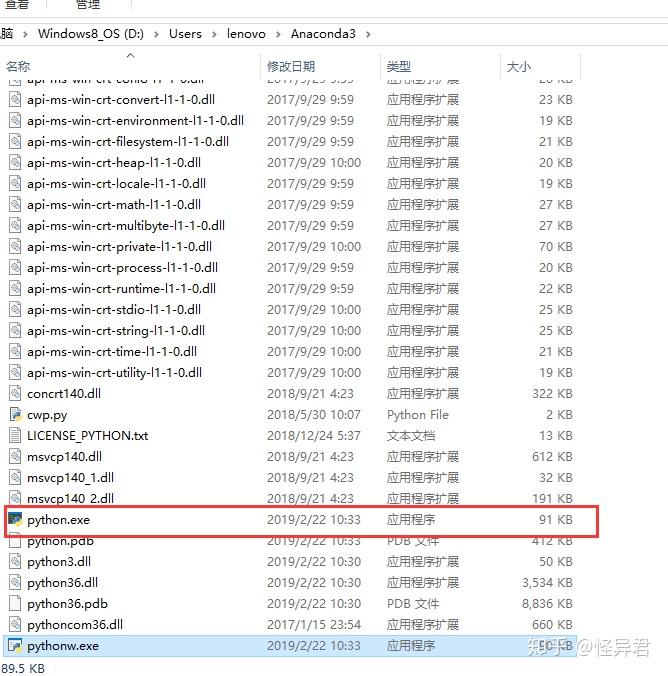668x676 pixels.
Task: Click the icon of api-ms-win-crt-stdio-l1-1-0.dll
Action: point(15,310)
